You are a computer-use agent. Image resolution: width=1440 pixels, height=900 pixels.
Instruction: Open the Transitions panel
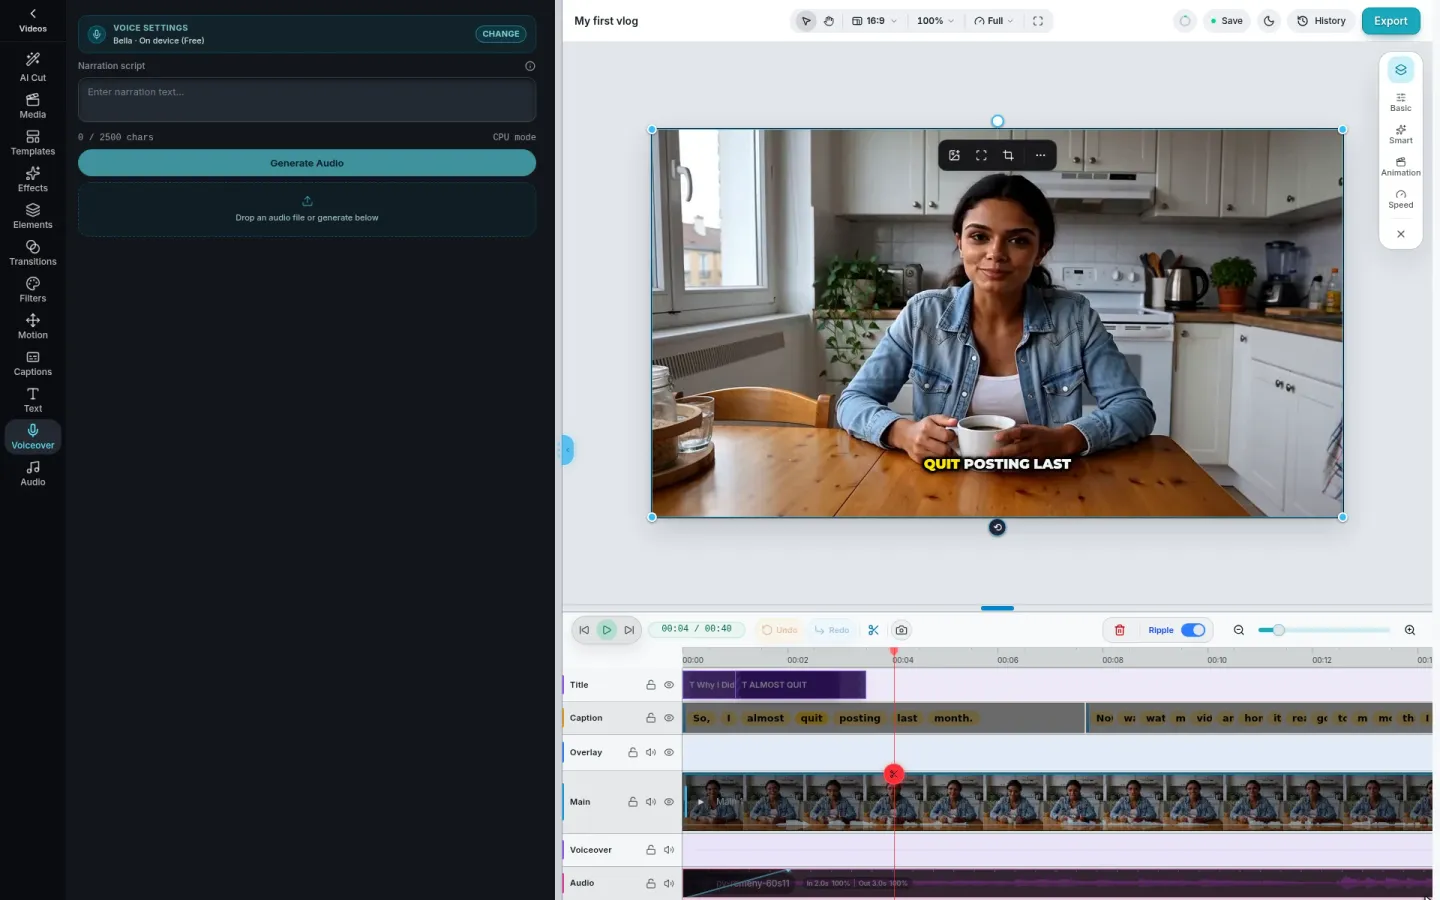pyautogui.click(x=33, y=253)
